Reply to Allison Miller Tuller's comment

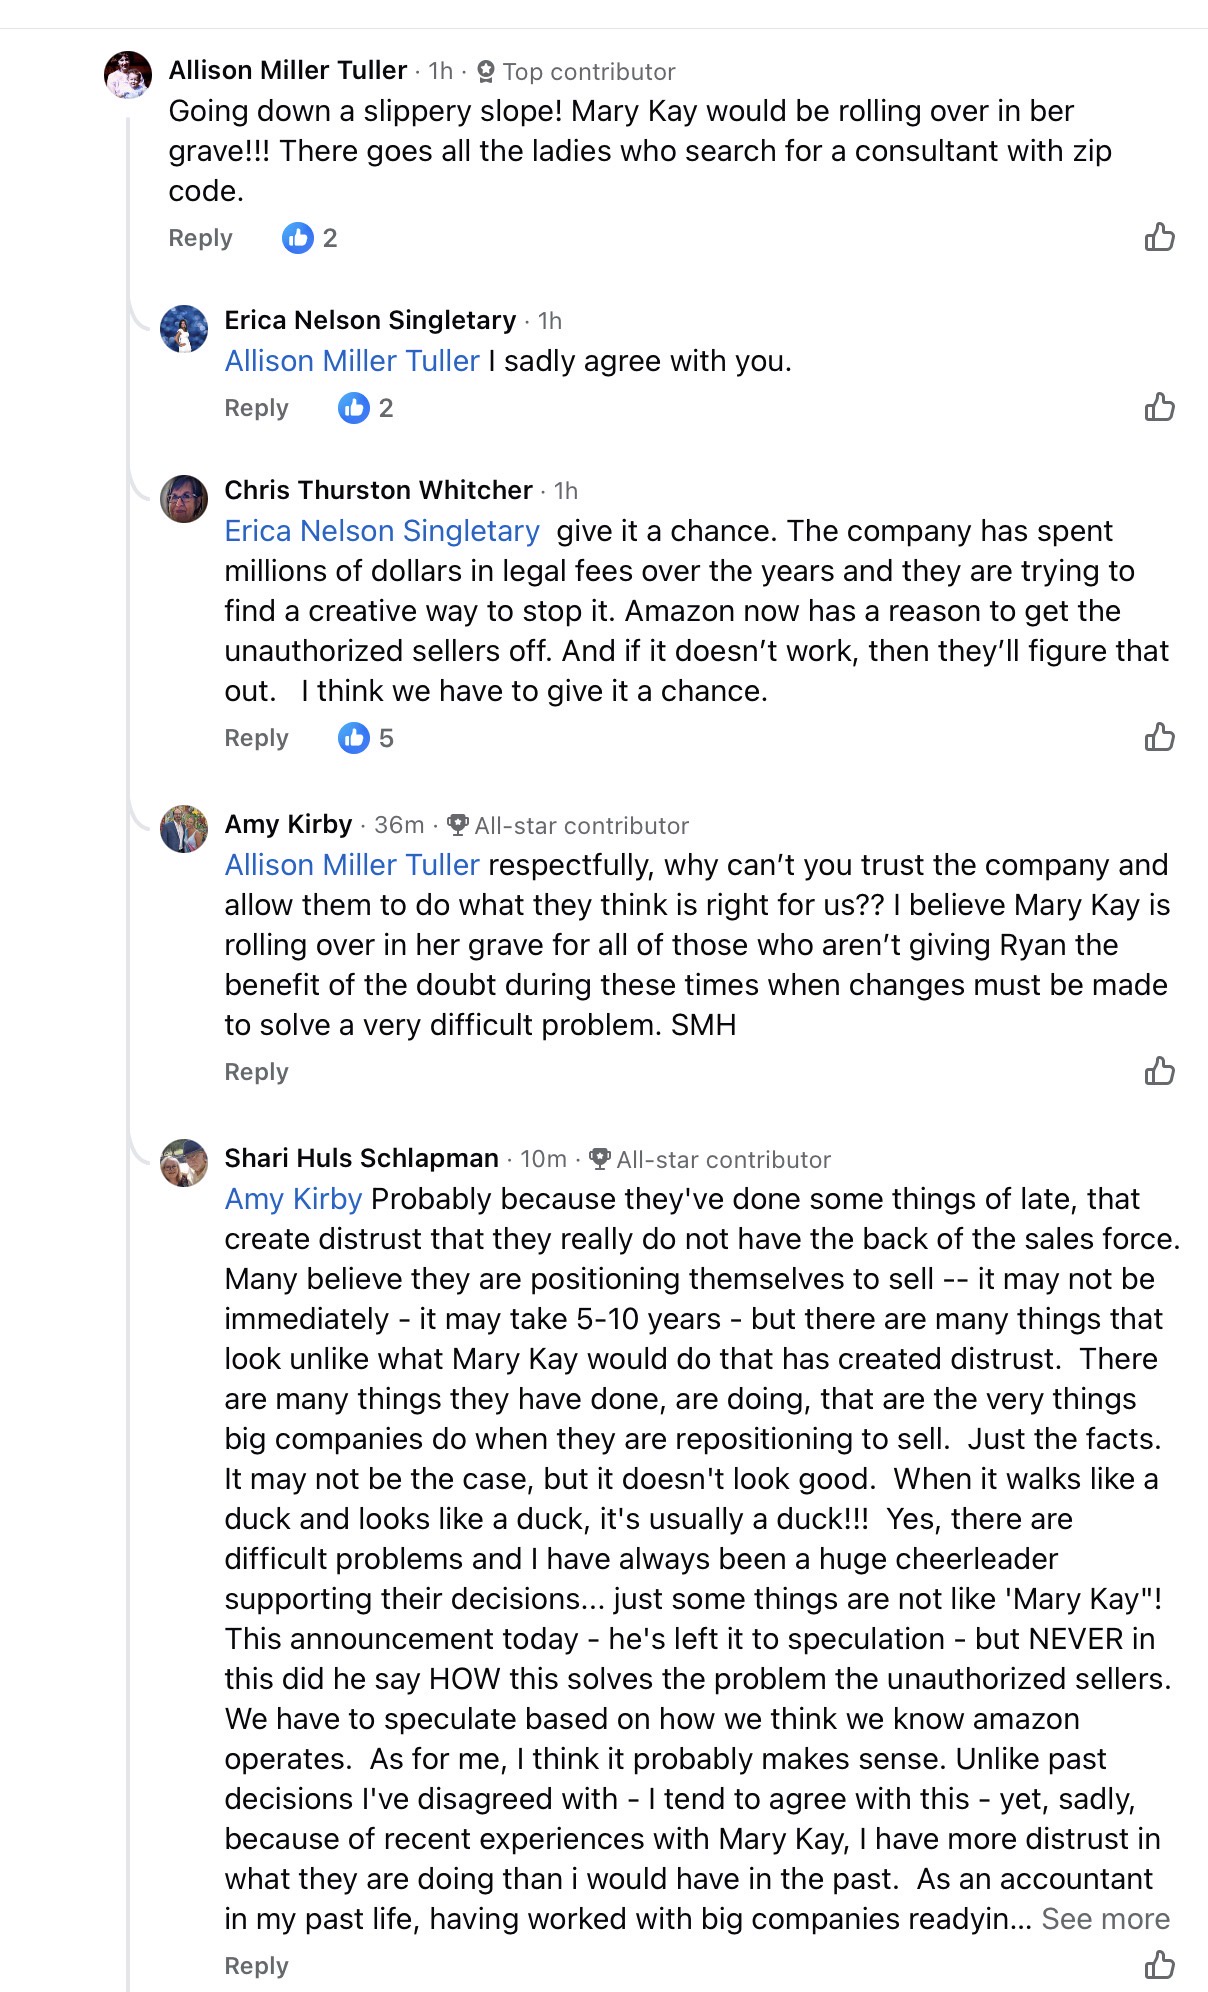200,238
